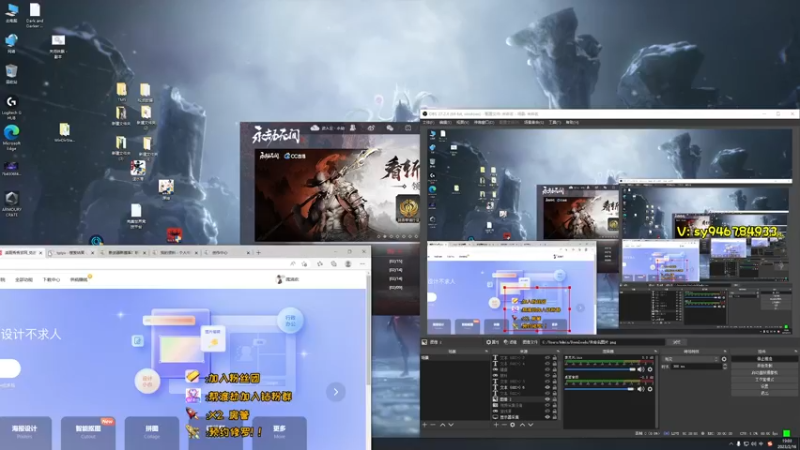This screenshot has width=800, height=450.
Task: Toggle visibility eye of 文本 (GDI+) 2 source
Action: (x=547, y=358)
